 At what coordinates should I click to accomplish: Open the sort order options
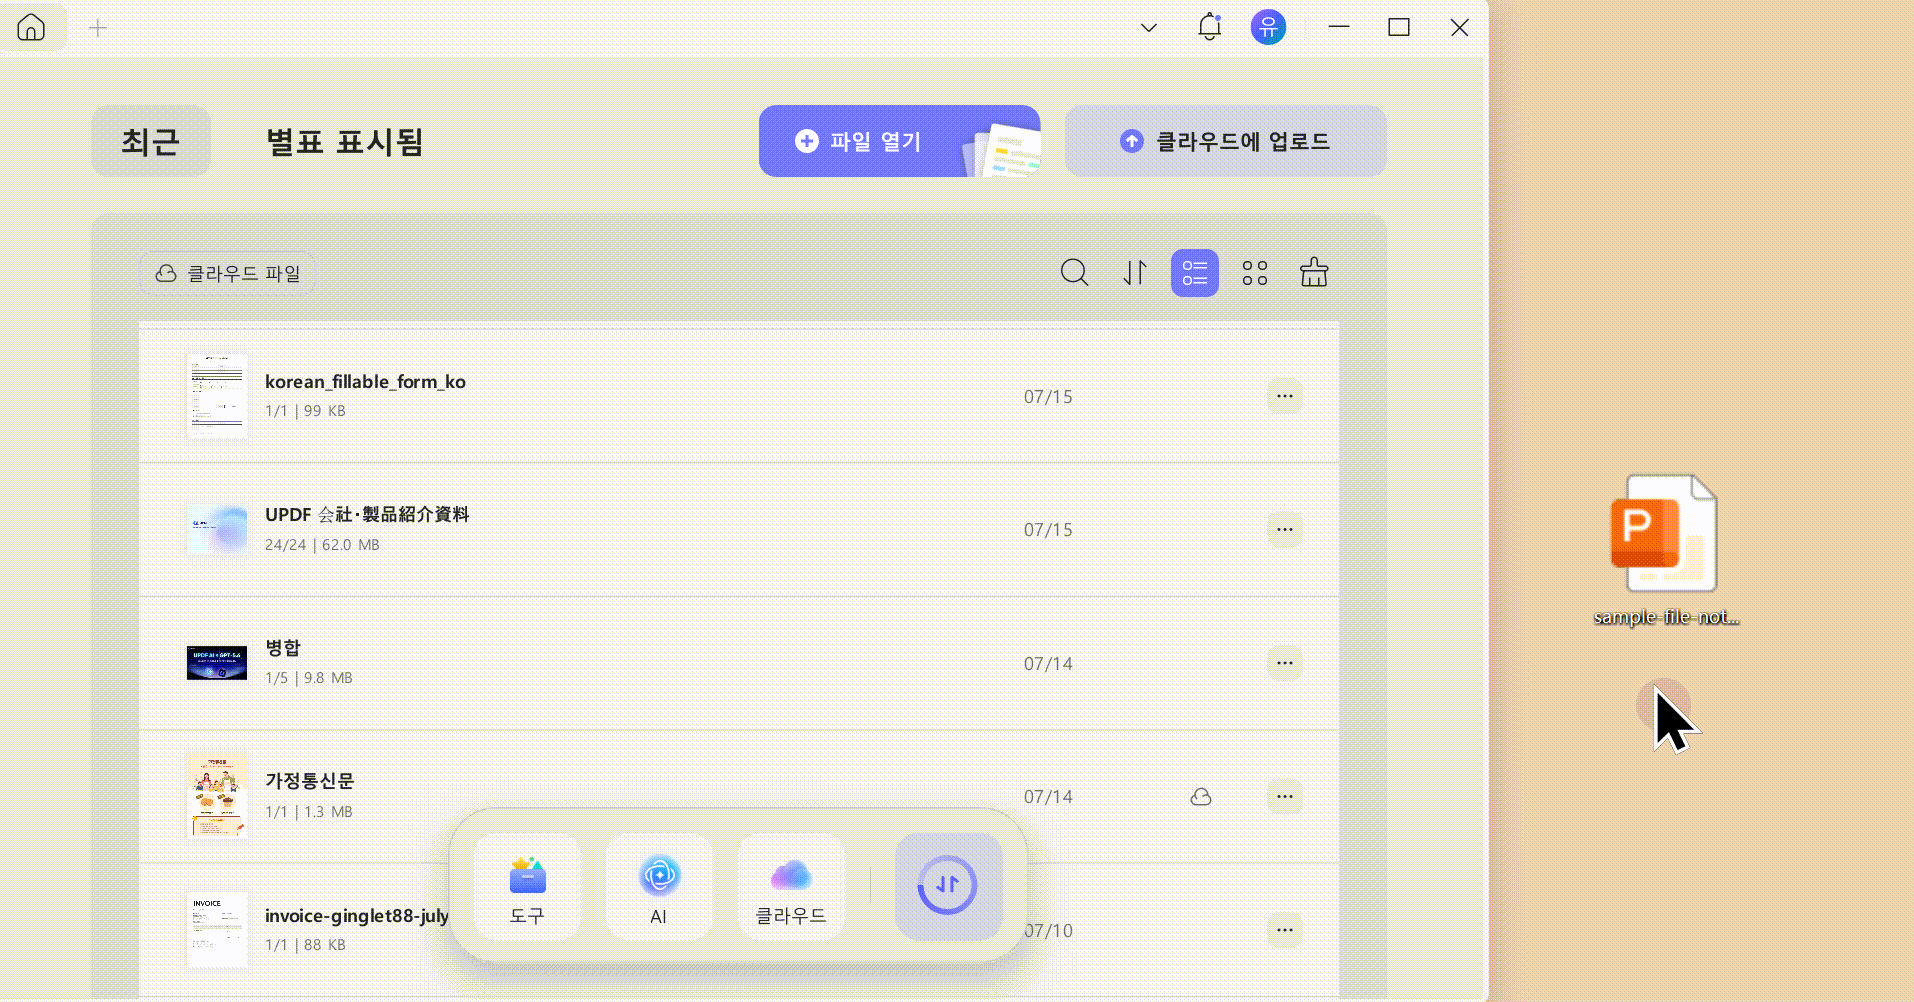(1134, 272)
